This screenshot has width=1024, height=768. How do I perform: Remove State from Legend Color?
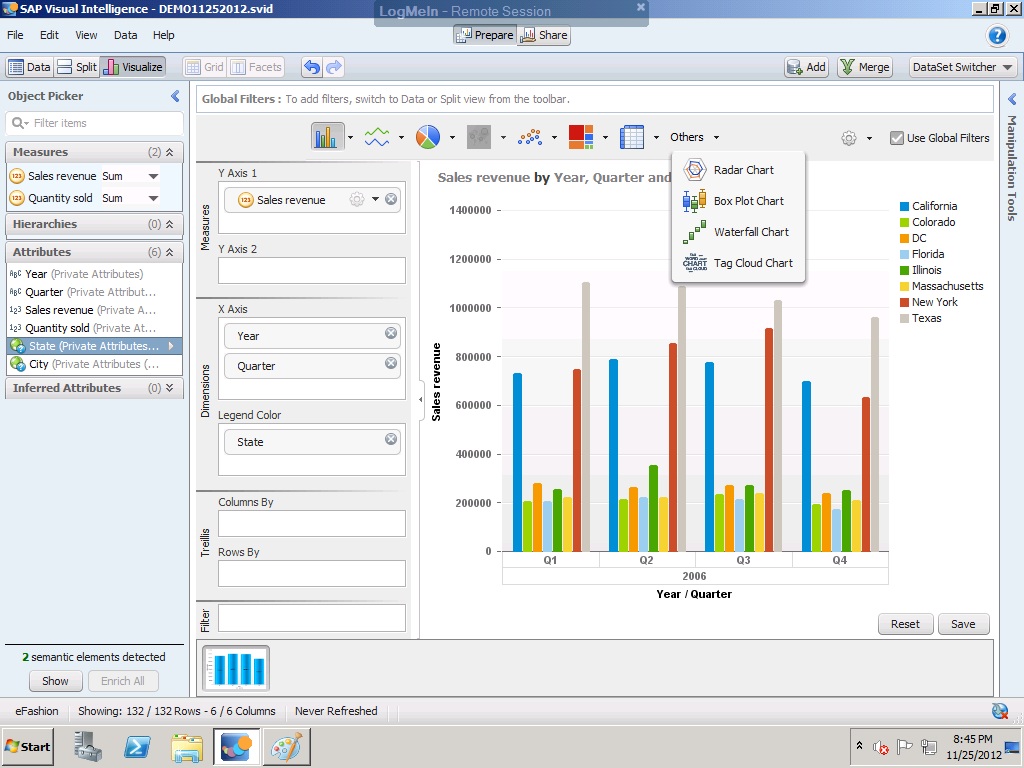pyautogui.click(x=391, y=439)
